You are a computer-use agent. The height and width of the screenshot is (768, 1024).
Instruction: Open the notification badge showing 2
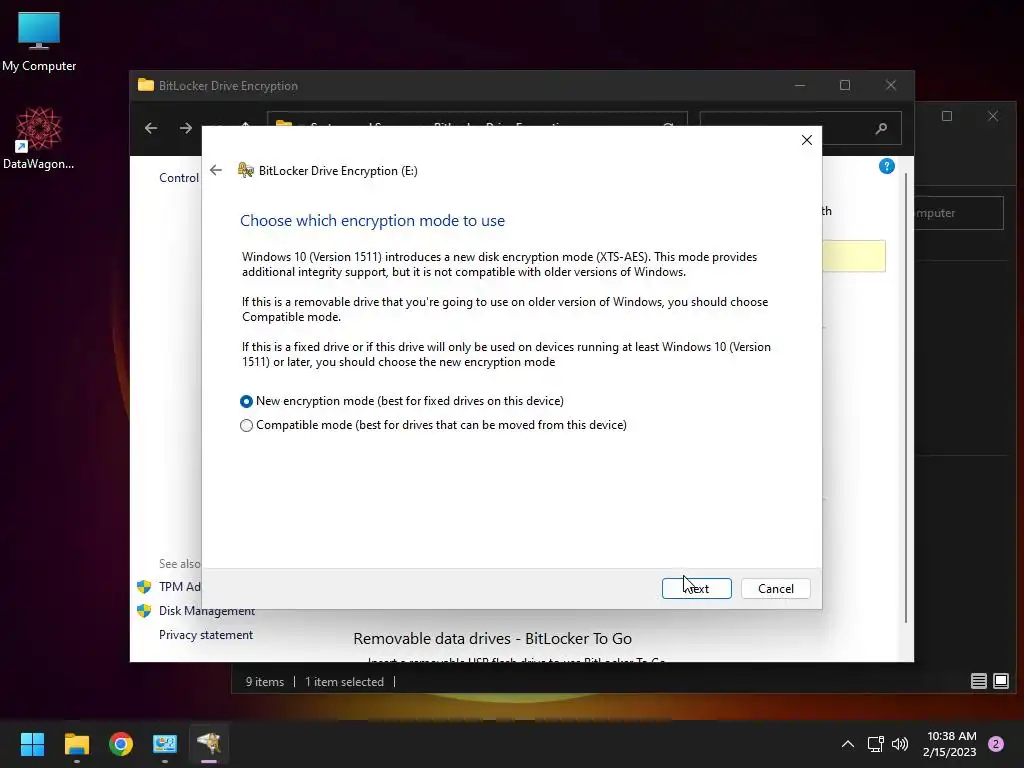pos(996,744)
